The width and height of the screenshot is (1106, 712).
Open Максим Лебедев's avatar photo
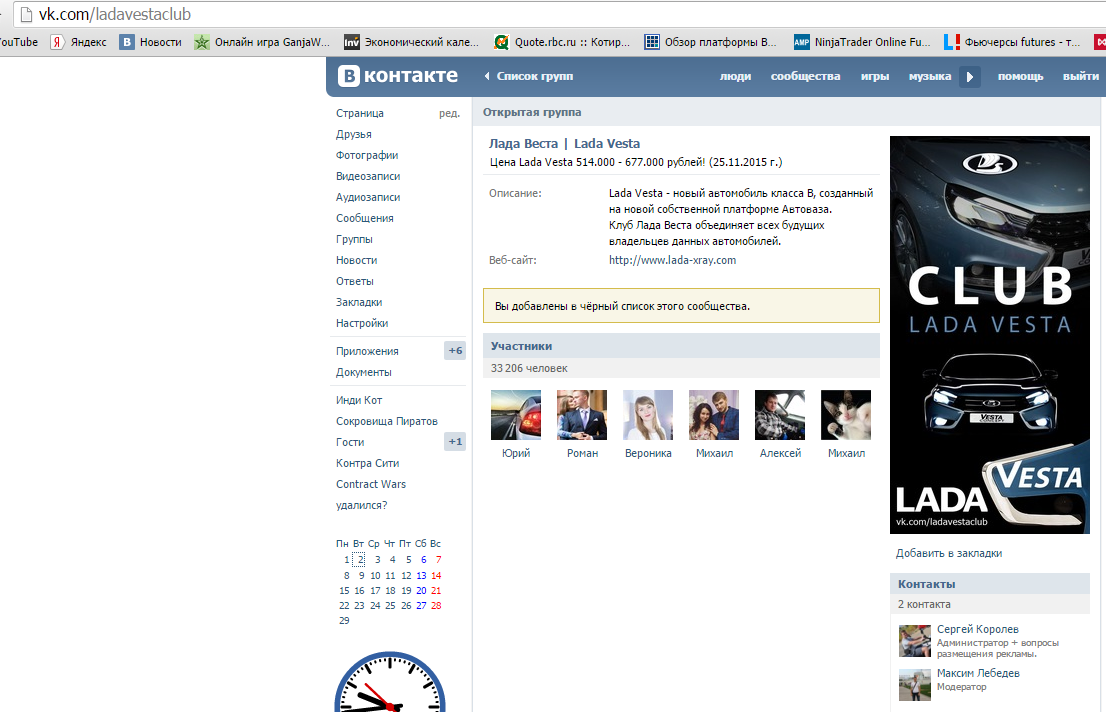pos(915,684)
